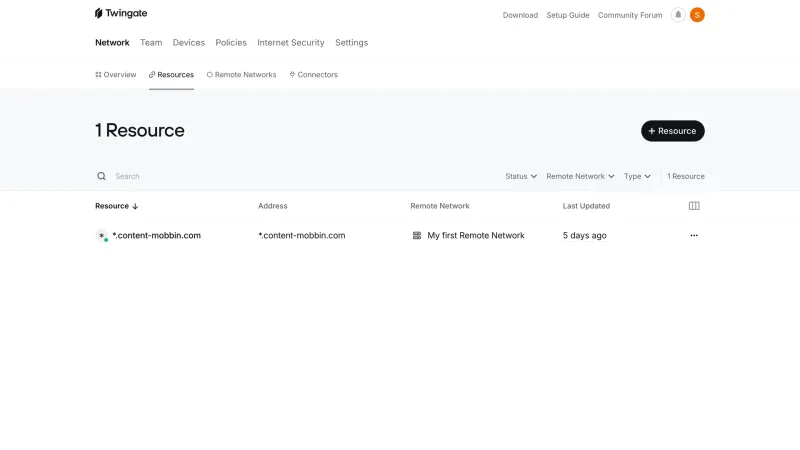Open the notifications bell
Viewport: 800px width, 450px height.
pos(678,15)
